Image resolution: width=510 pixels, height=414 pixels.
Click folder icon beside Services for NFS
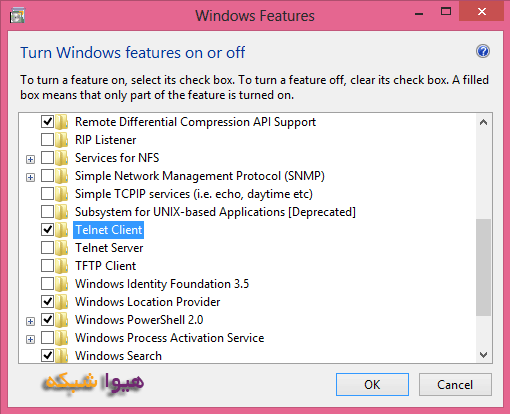(62, 158)
